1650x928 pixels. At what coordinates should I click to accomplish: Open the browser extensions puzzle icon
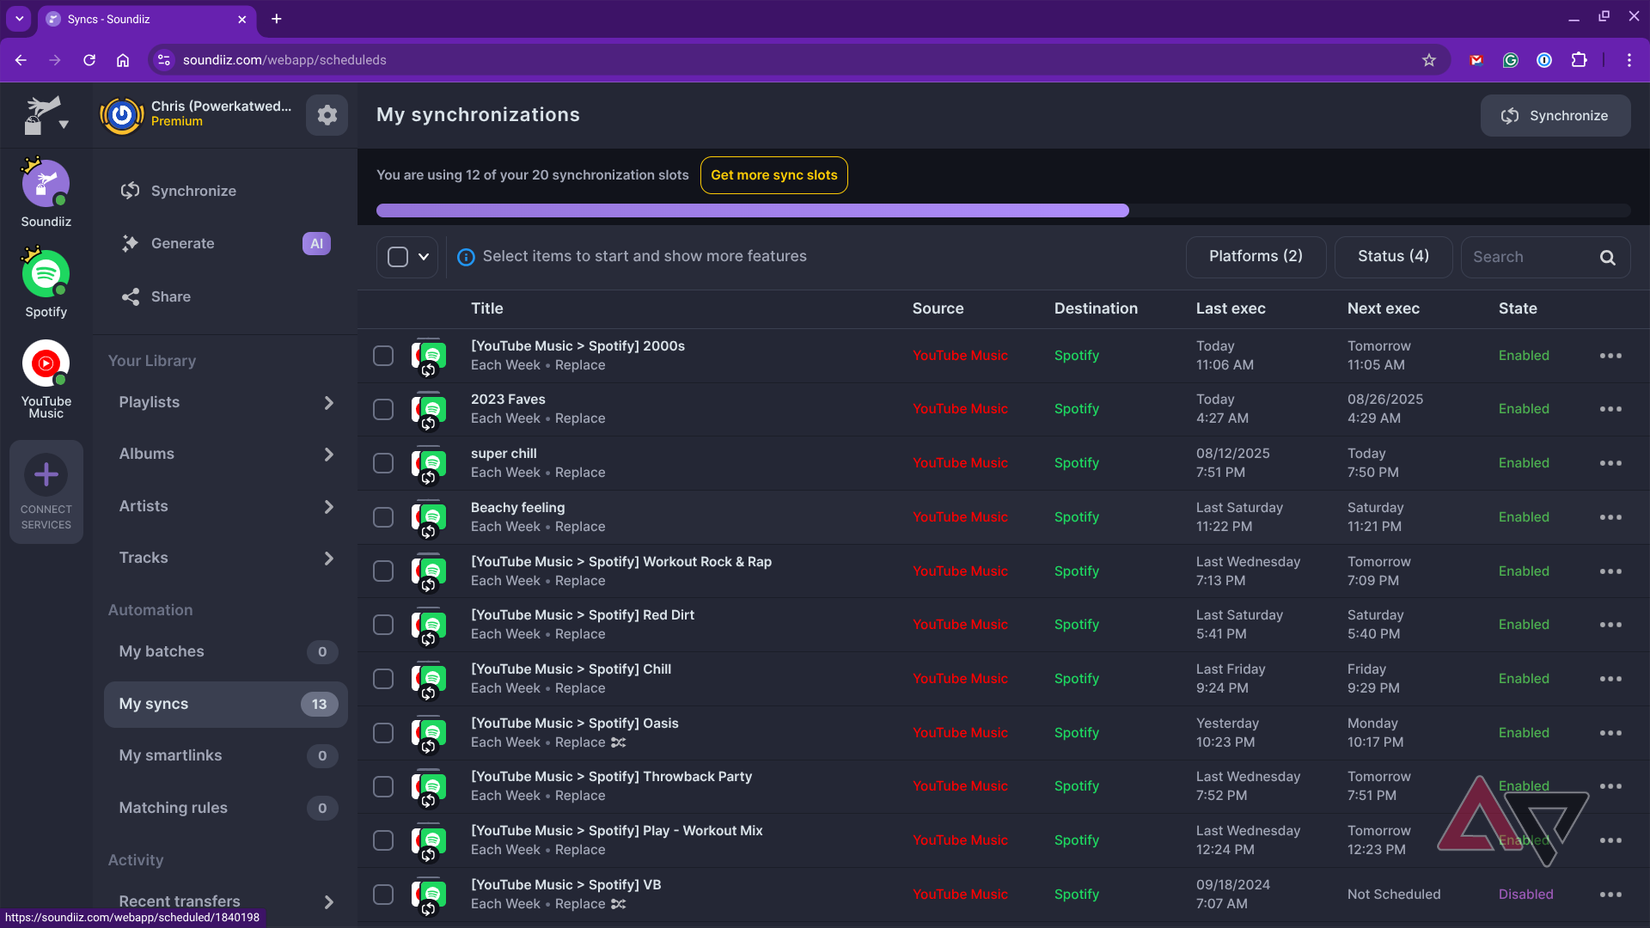tap(1579, 60)
